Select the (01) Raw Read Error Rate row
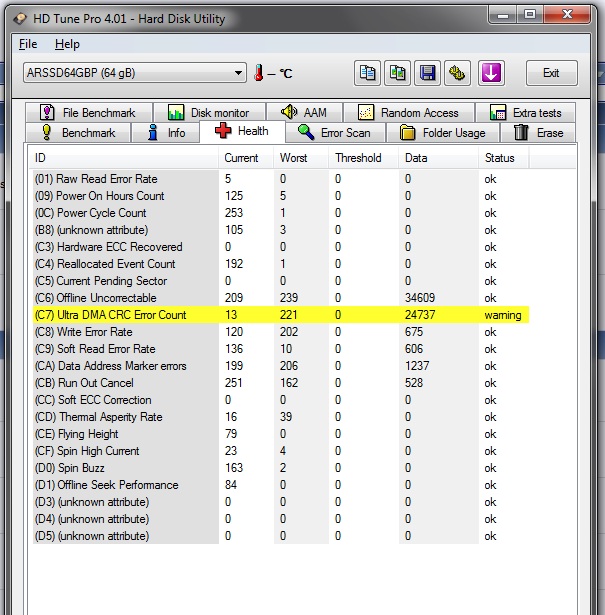 [281, 179]
